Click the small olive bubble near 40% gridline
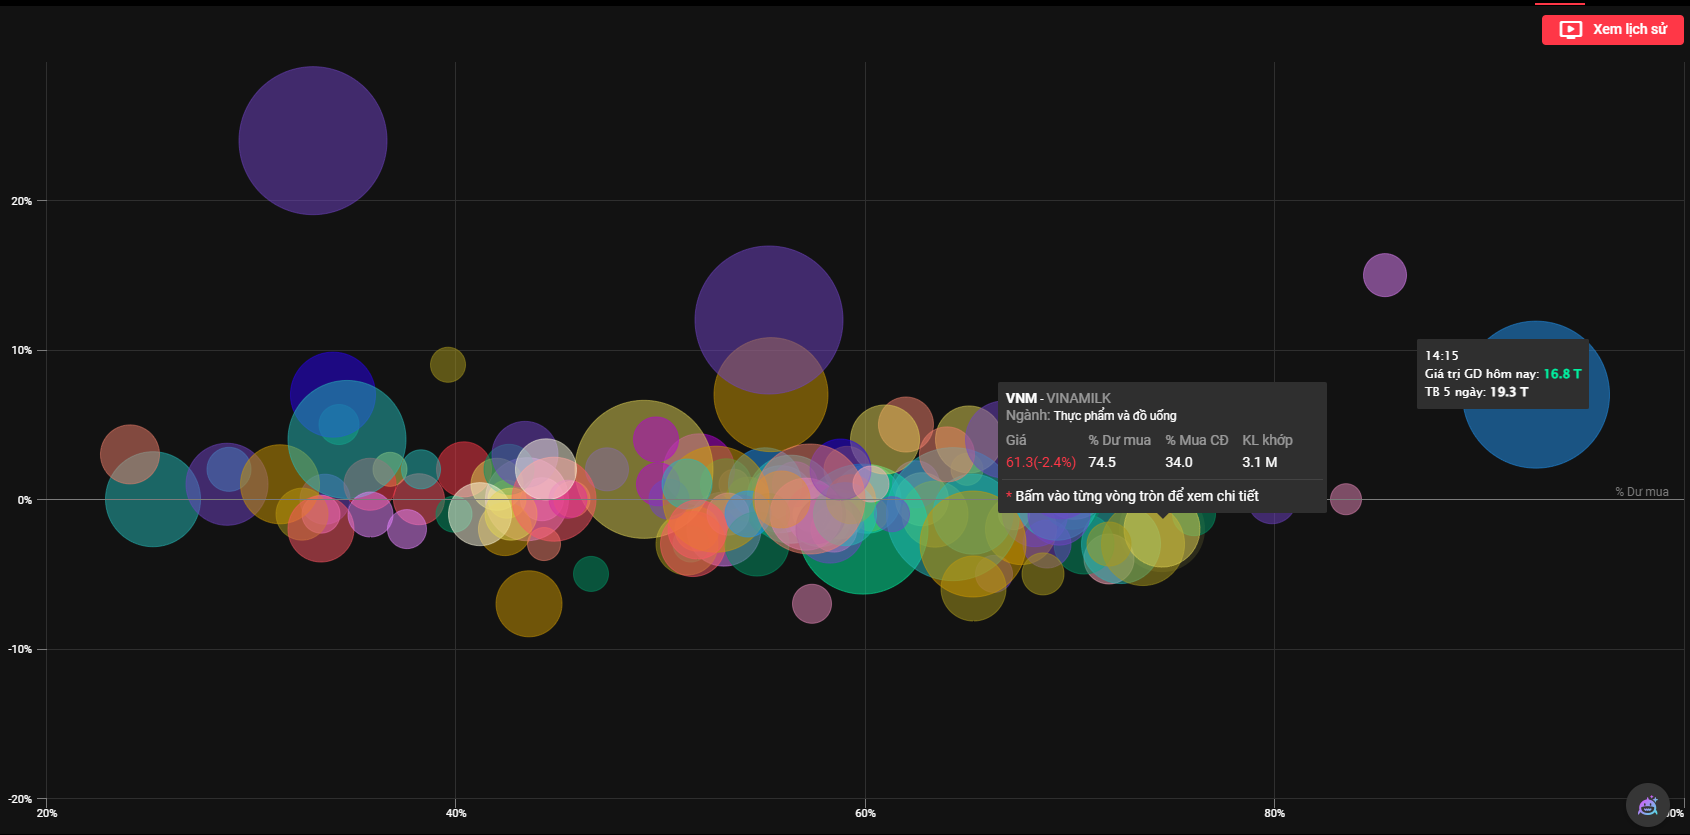The height and width of the screenshot is (835, 1690). pyautogui.click(x=448, y=365)
